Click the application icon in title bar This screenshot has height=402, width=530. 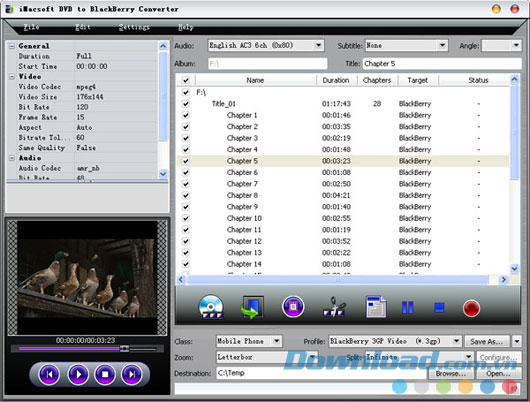[x=9, y=9]
